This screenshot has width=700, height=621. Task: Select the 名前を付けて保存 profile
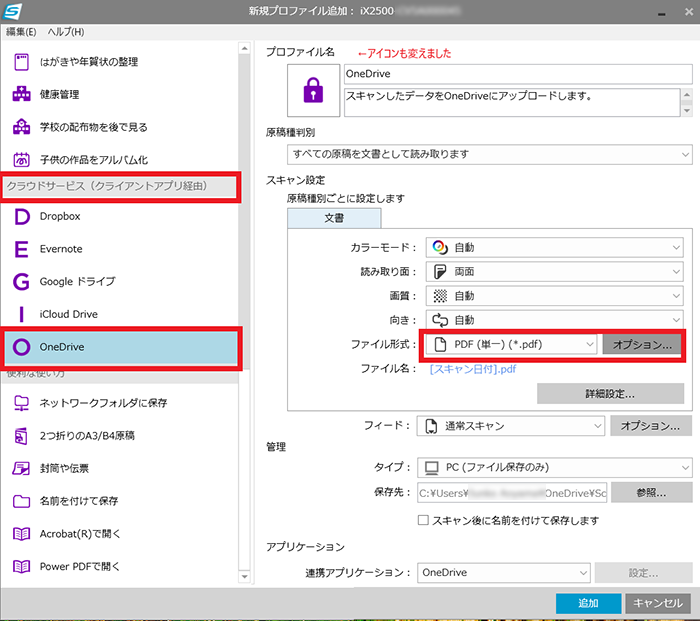(x=120, y=501)
